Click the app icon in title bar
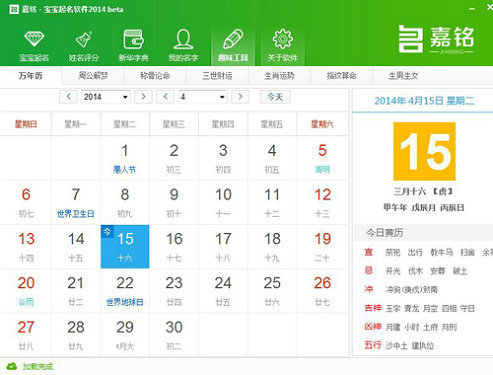 point(14,9)
